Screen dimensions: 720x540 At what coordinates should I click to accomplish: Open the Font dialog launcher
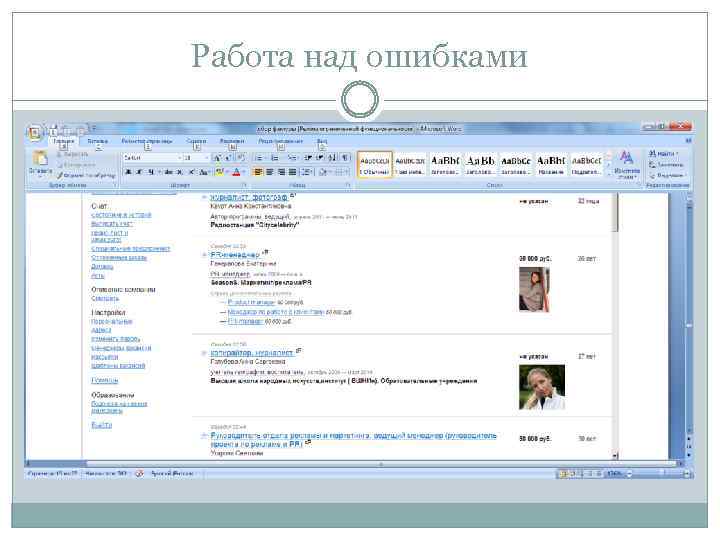coord(244,185)
